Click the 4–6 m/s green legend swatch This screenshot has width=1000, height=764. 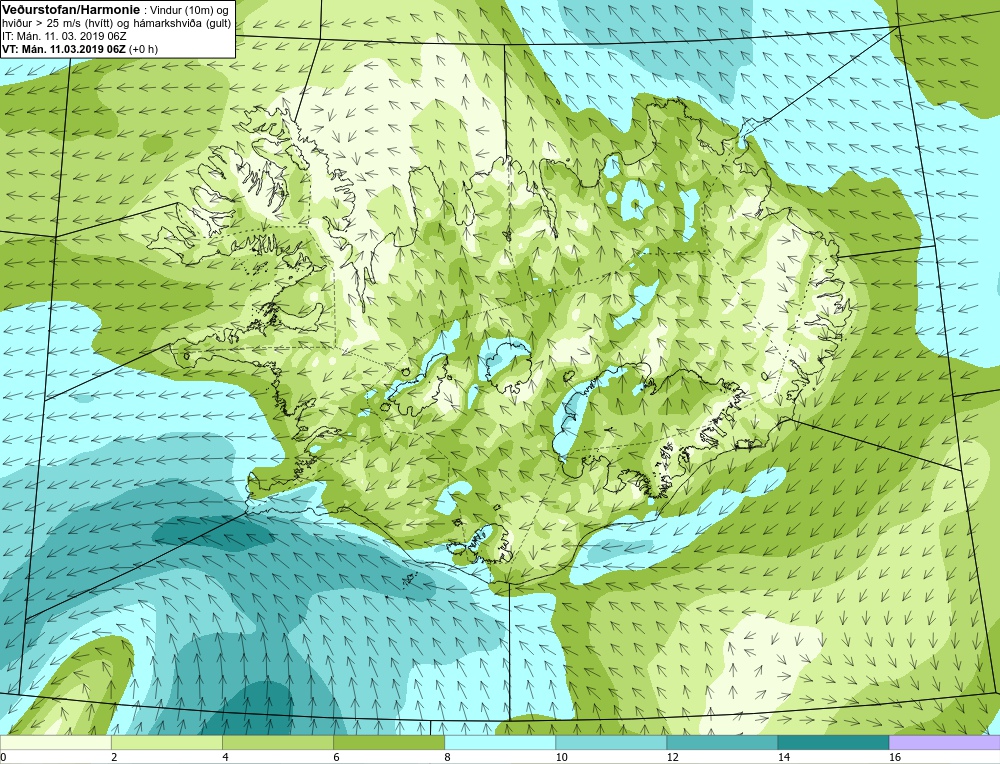pyautogui.click(x=277, y=743)
